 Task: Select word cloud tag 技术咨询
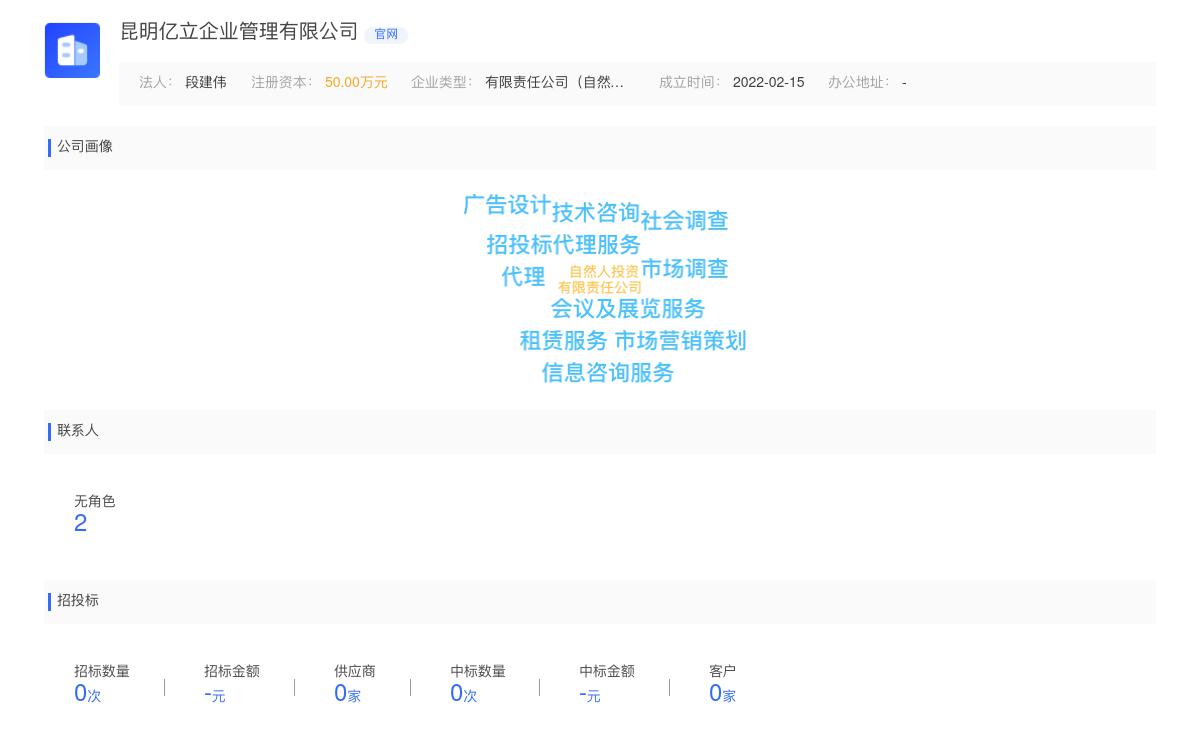(596, 213)
